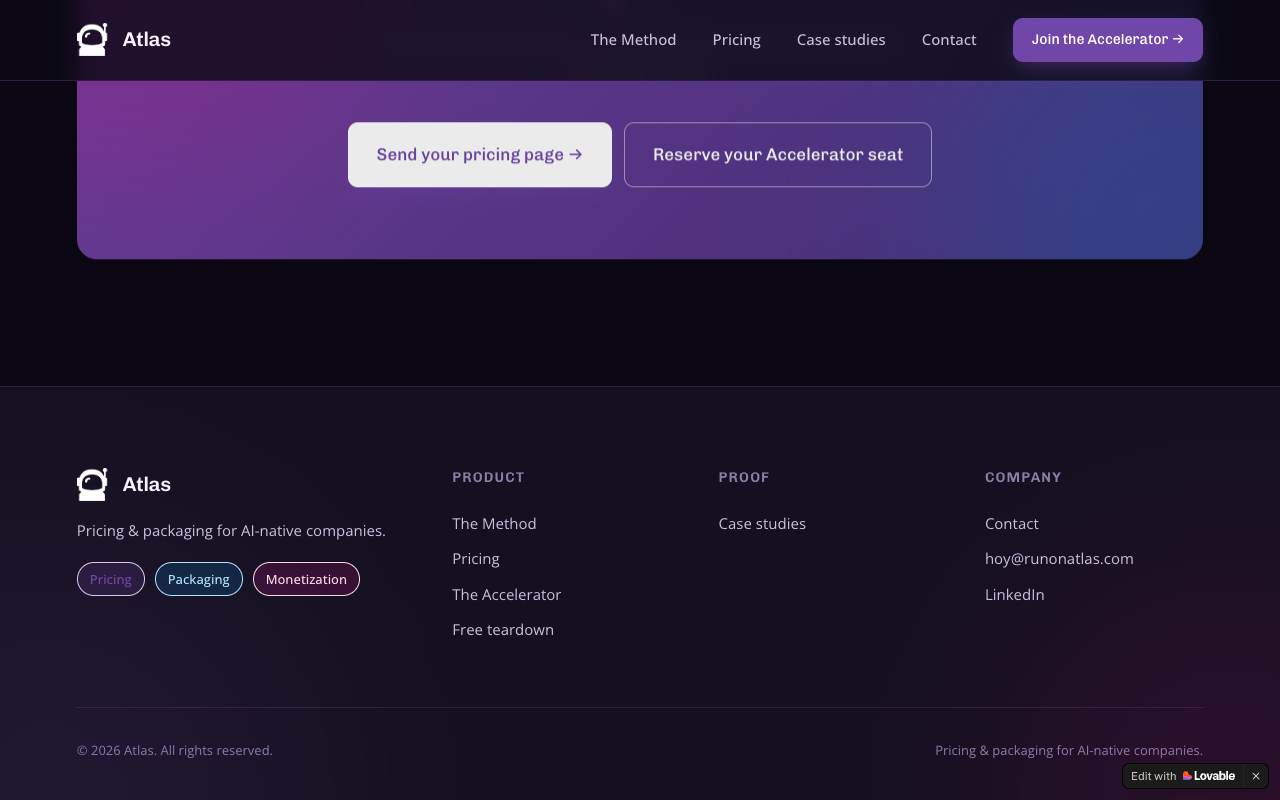Image resolution: width=1280 pixels, height=800 pixels.
Task: Click the Atlas astronaut logo in header
Action: pos(92,39)
